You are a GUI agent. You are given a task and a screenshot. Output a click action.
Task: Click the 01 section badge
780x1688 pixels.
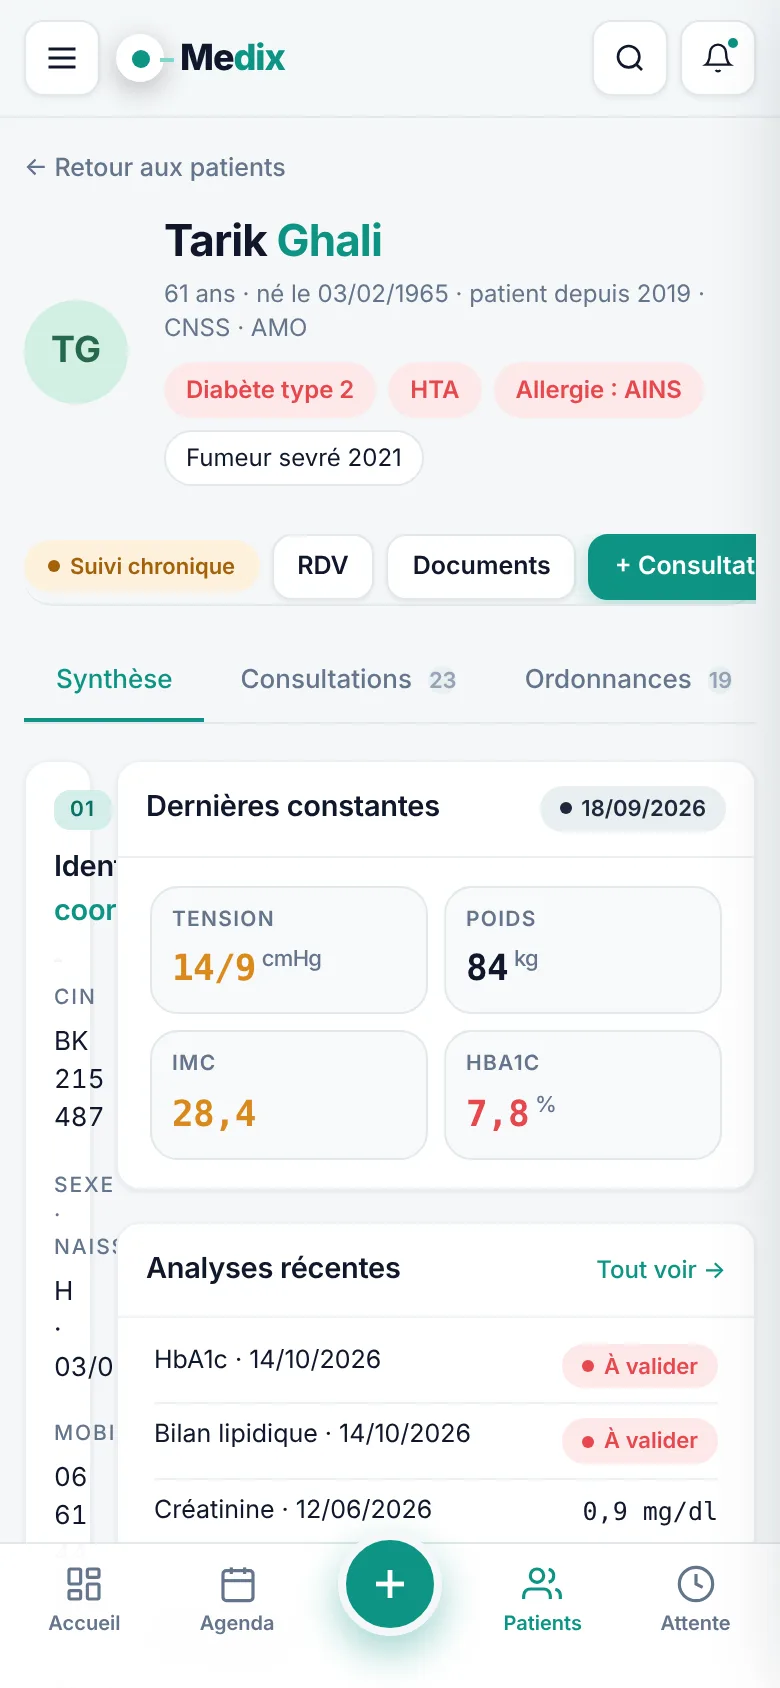[82, 809]
